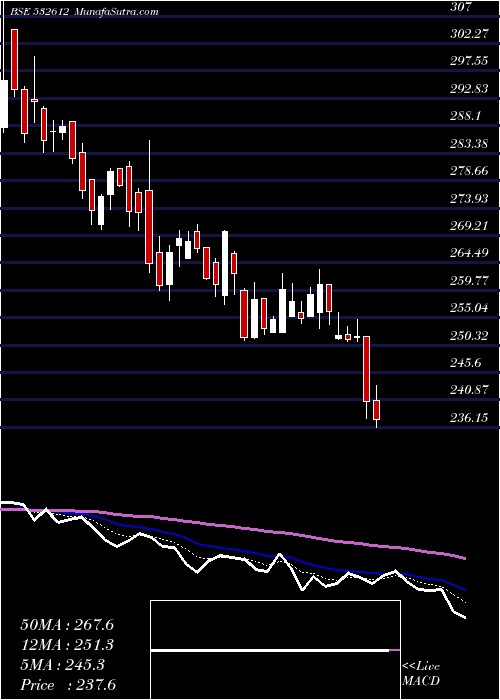Viewport: 500px width, 700px height.
Task: Click the topmost red candle near 302.27
Action: (x=15, y=59)
